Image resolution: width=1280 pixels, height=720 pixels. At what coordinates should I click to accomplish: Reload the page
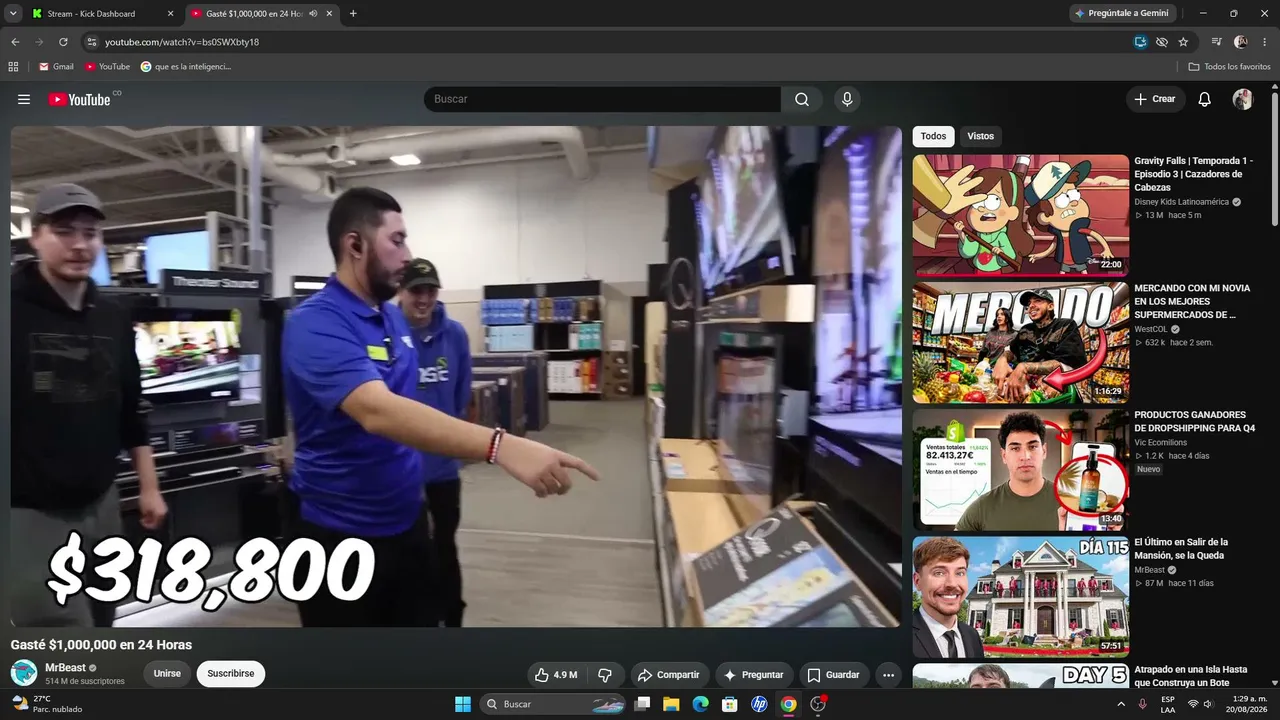[x=63, y=42]
